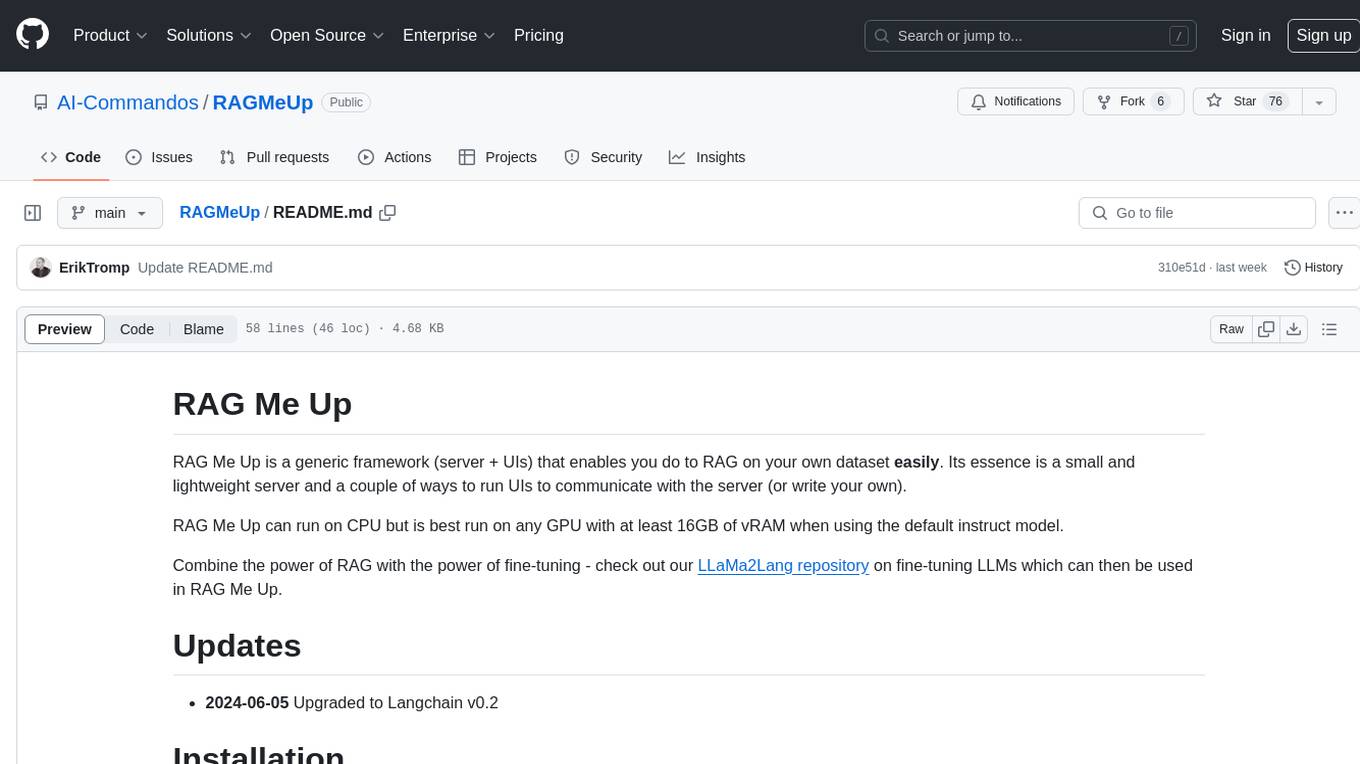
Task: Download the raw file
Action: tap(1294, 329)
